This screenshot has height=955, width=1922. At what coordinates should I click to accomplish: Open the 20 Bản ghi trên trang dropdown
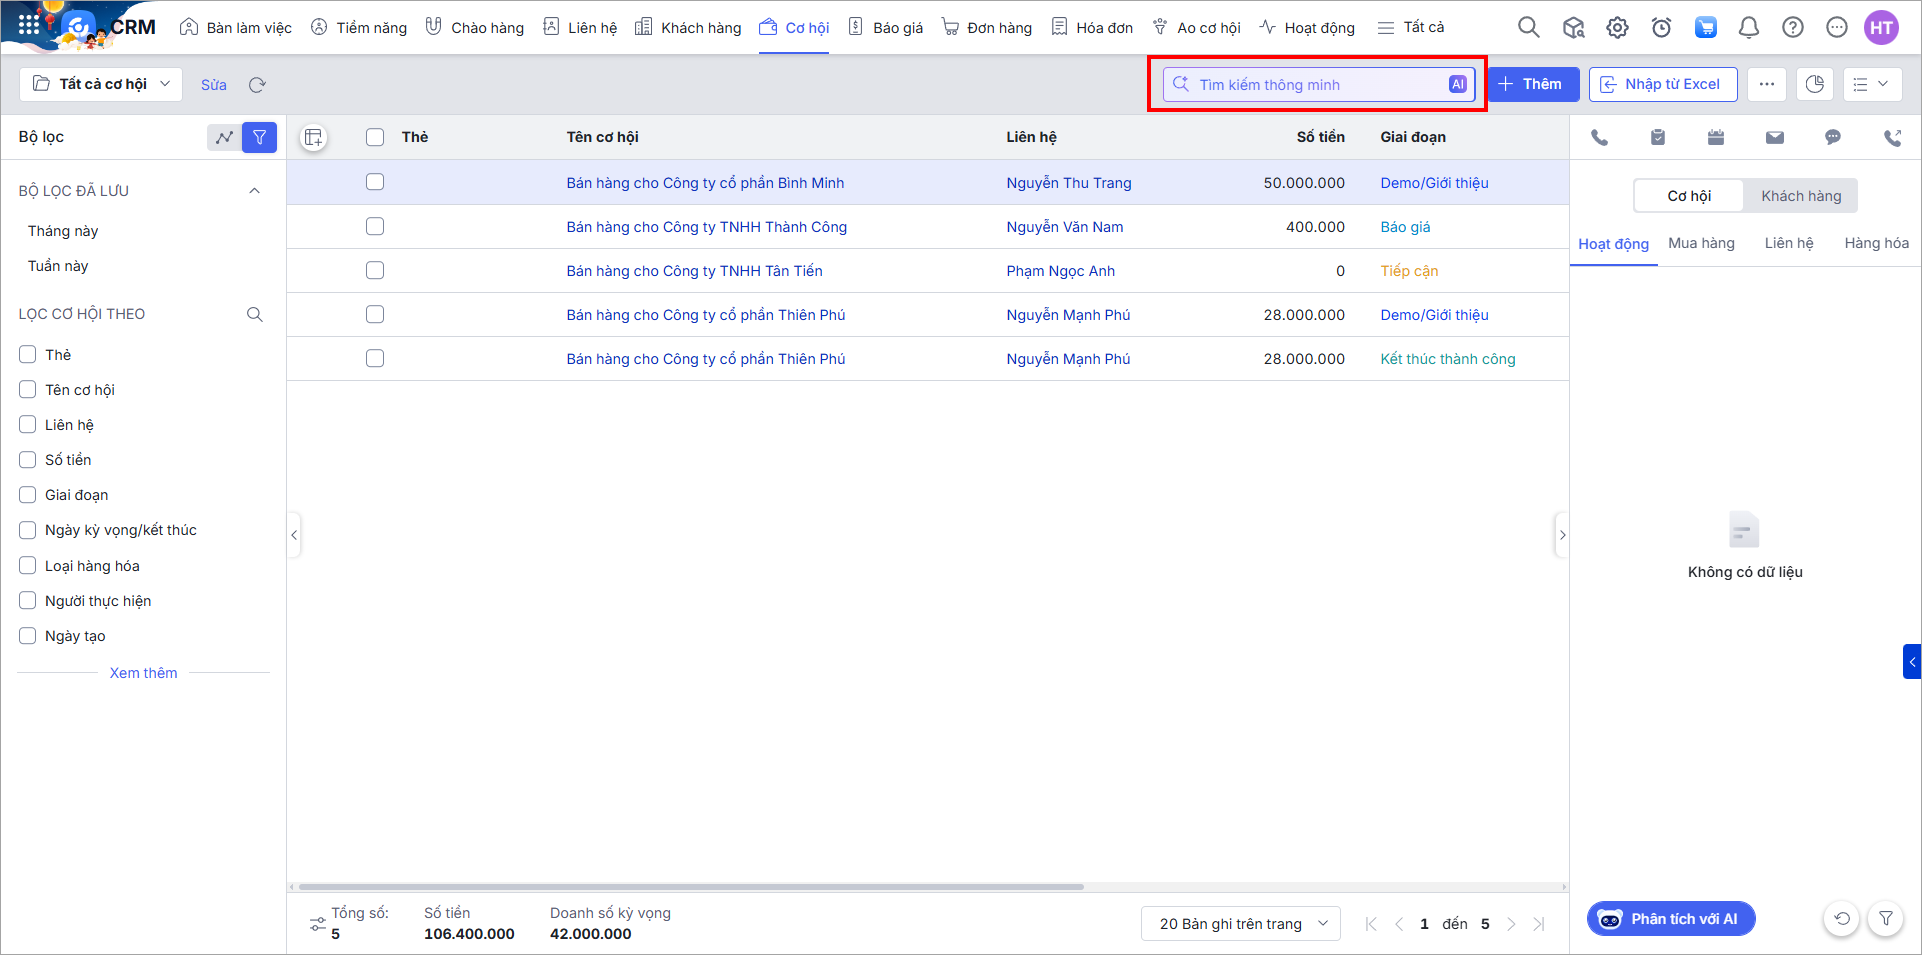click(x=1240, y=924)
